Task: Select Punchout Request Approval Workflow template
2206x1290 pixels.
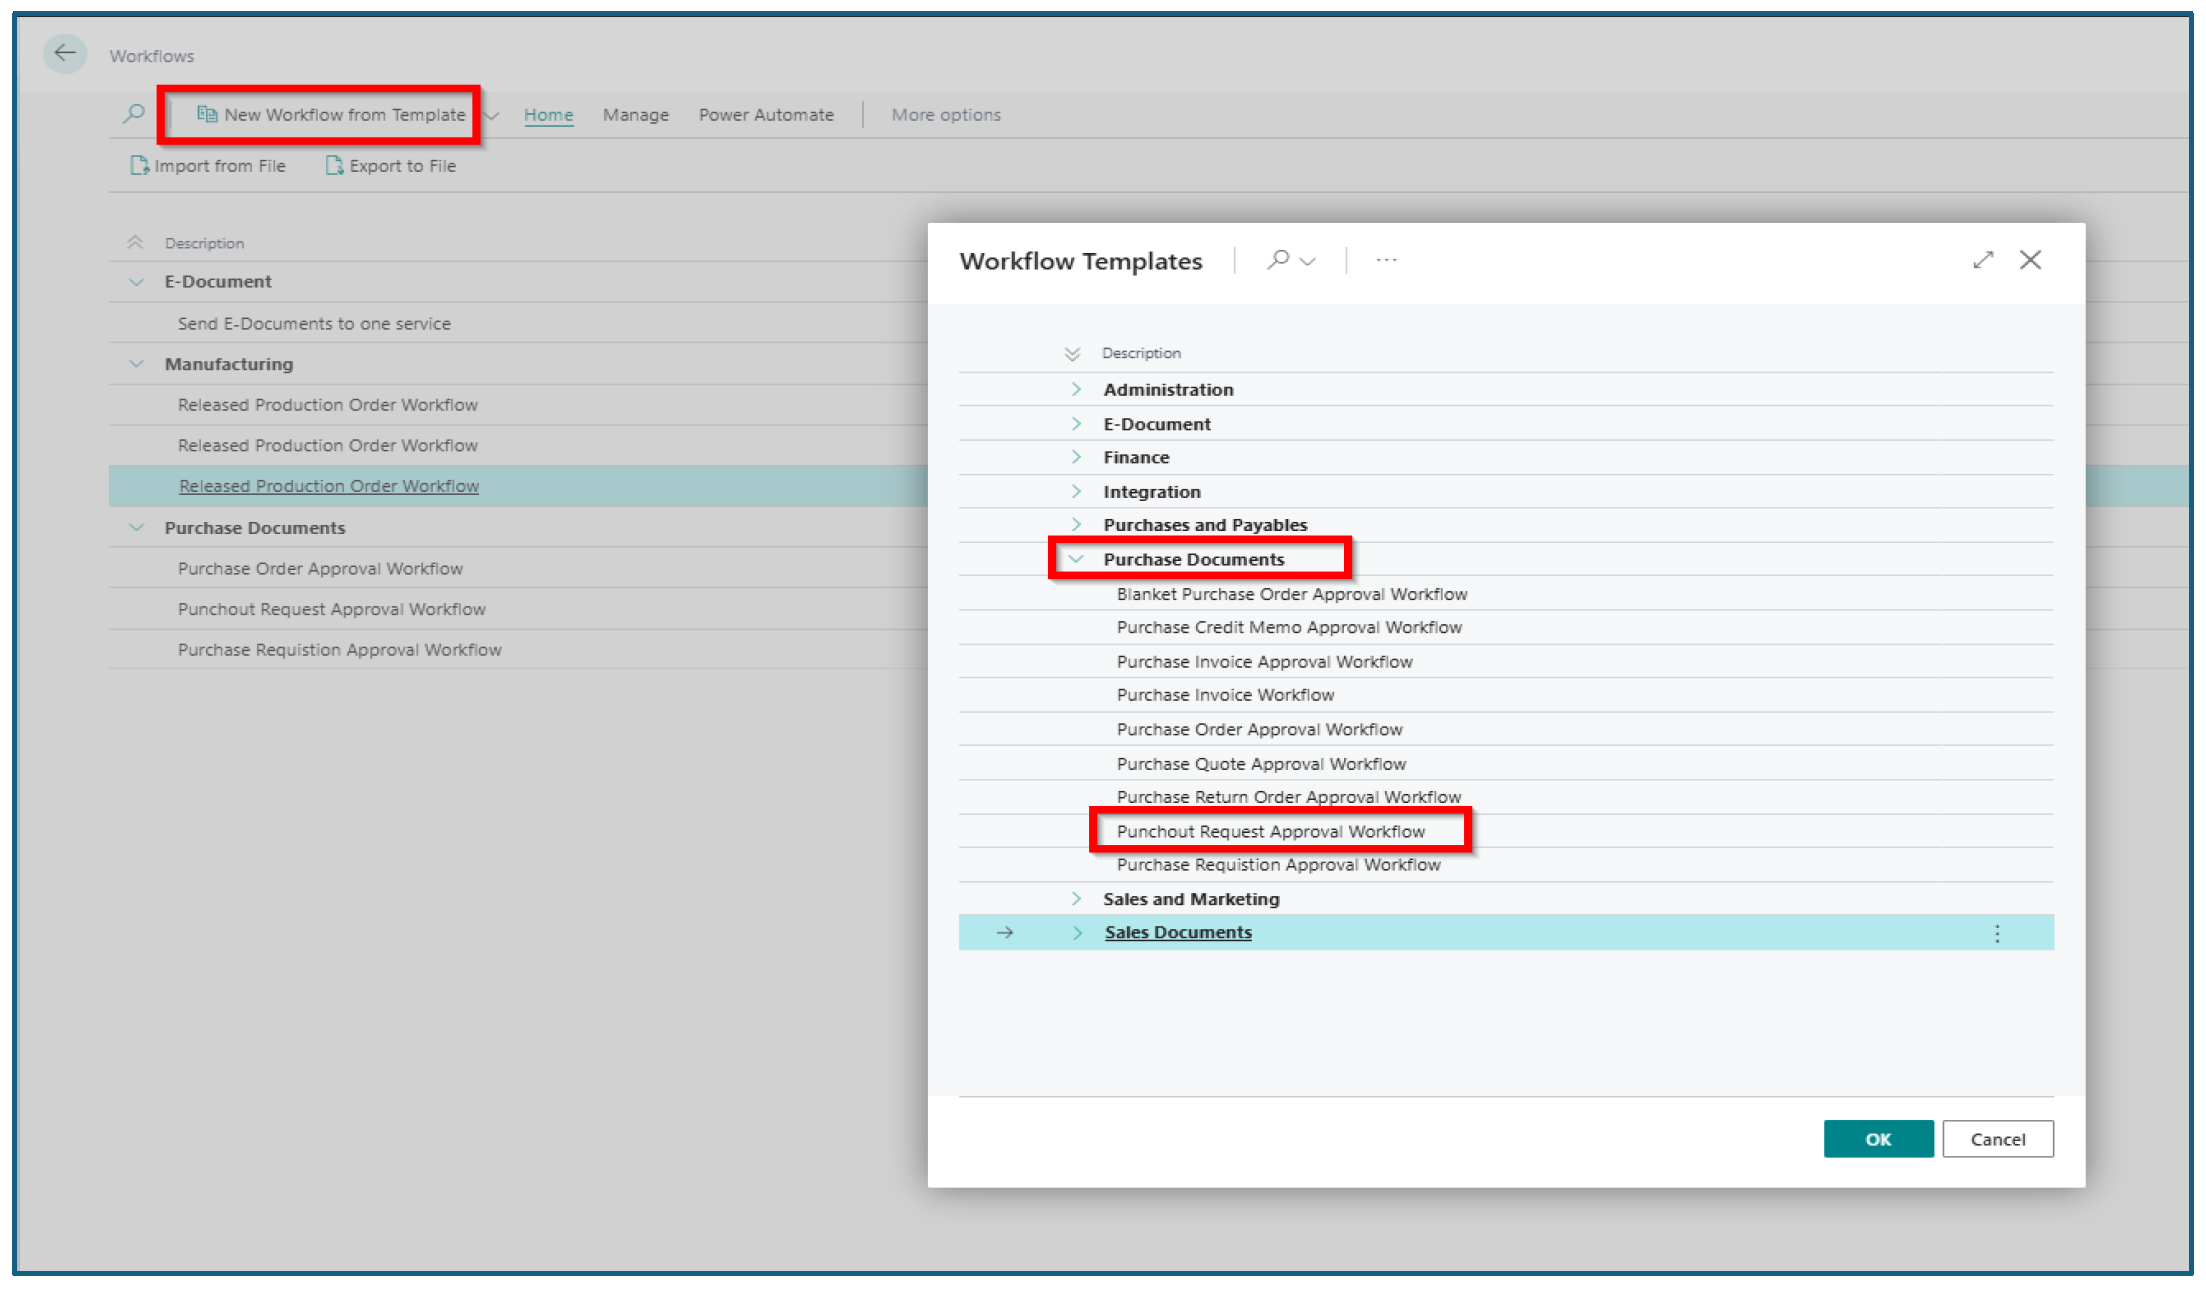Action: click(1270, 831)
